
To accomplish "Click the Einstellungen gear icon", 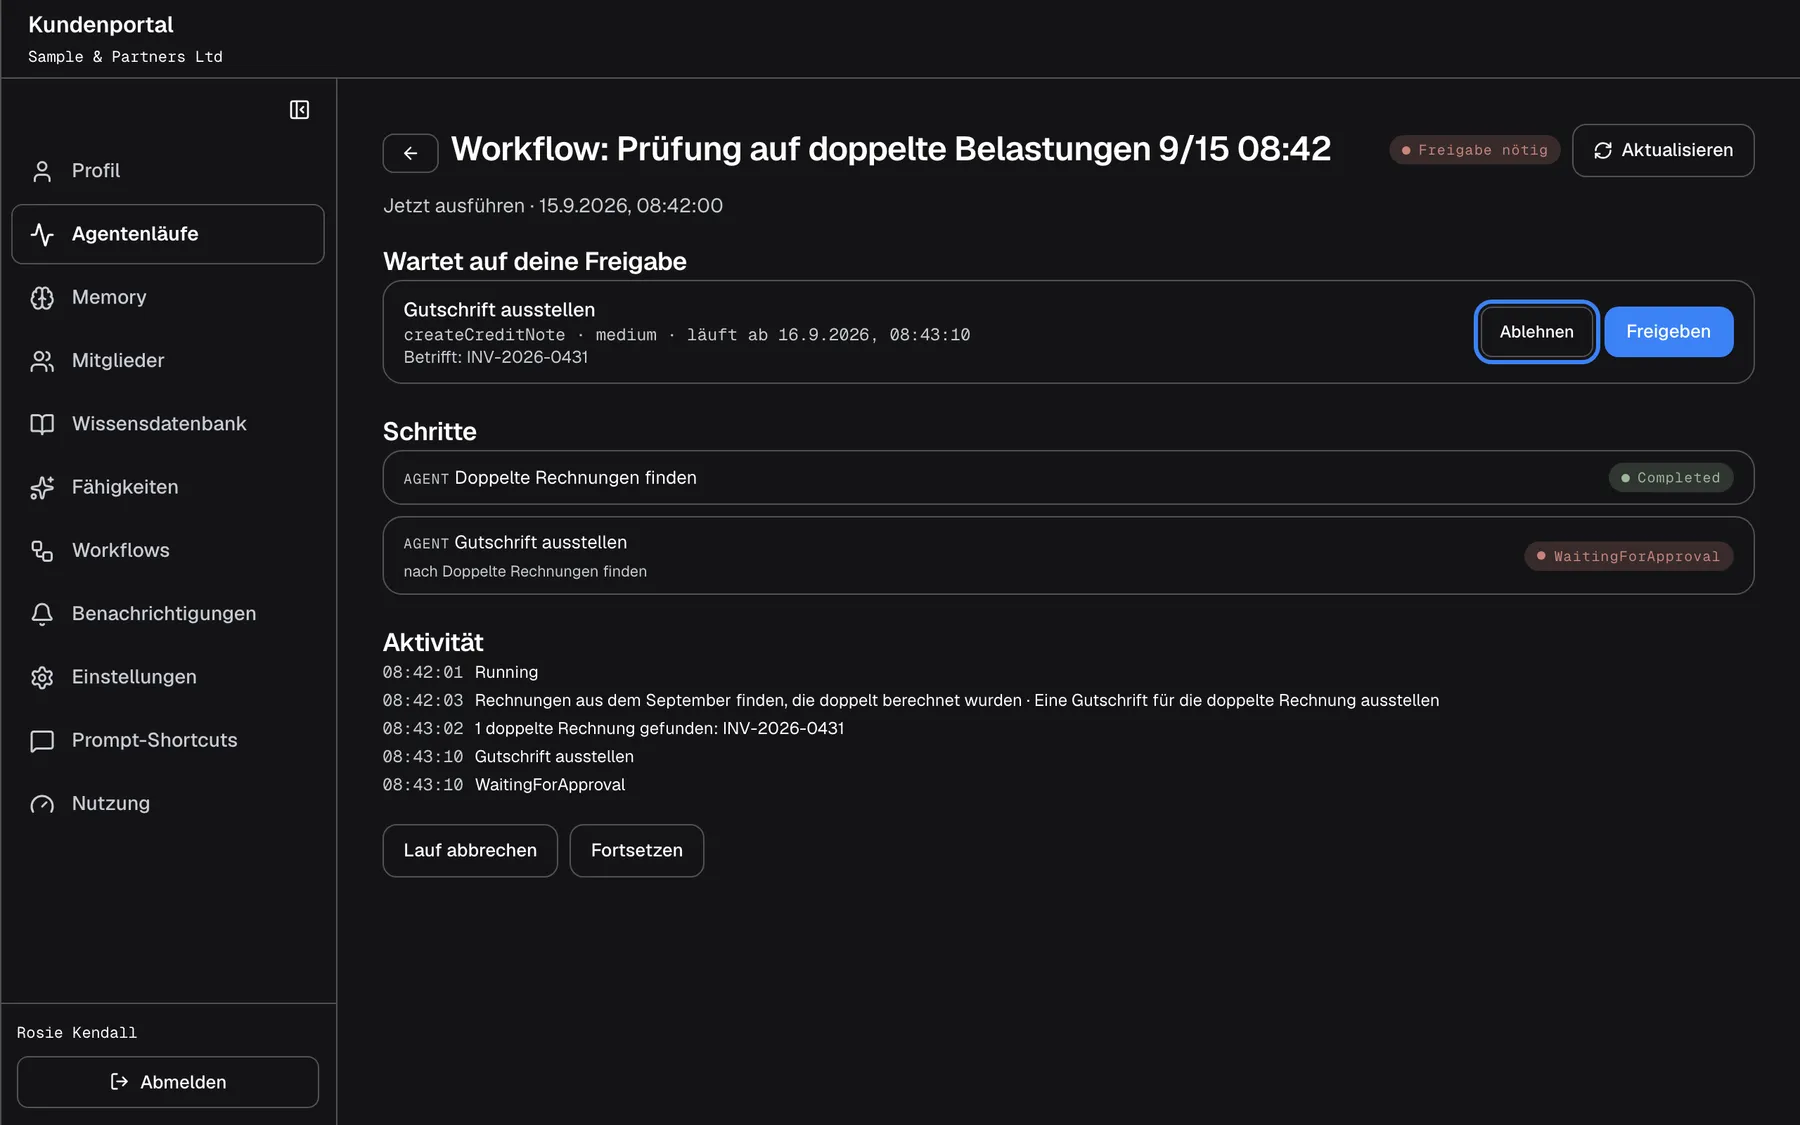I will [42, 677].
